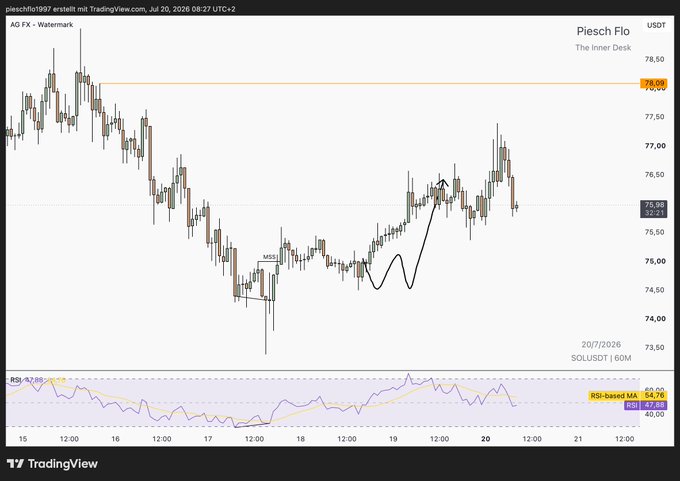This screenshot has width=680, height=481.
Task: Click the yellow RSI-based MA 54,76 label
Action: pos(628,396)
